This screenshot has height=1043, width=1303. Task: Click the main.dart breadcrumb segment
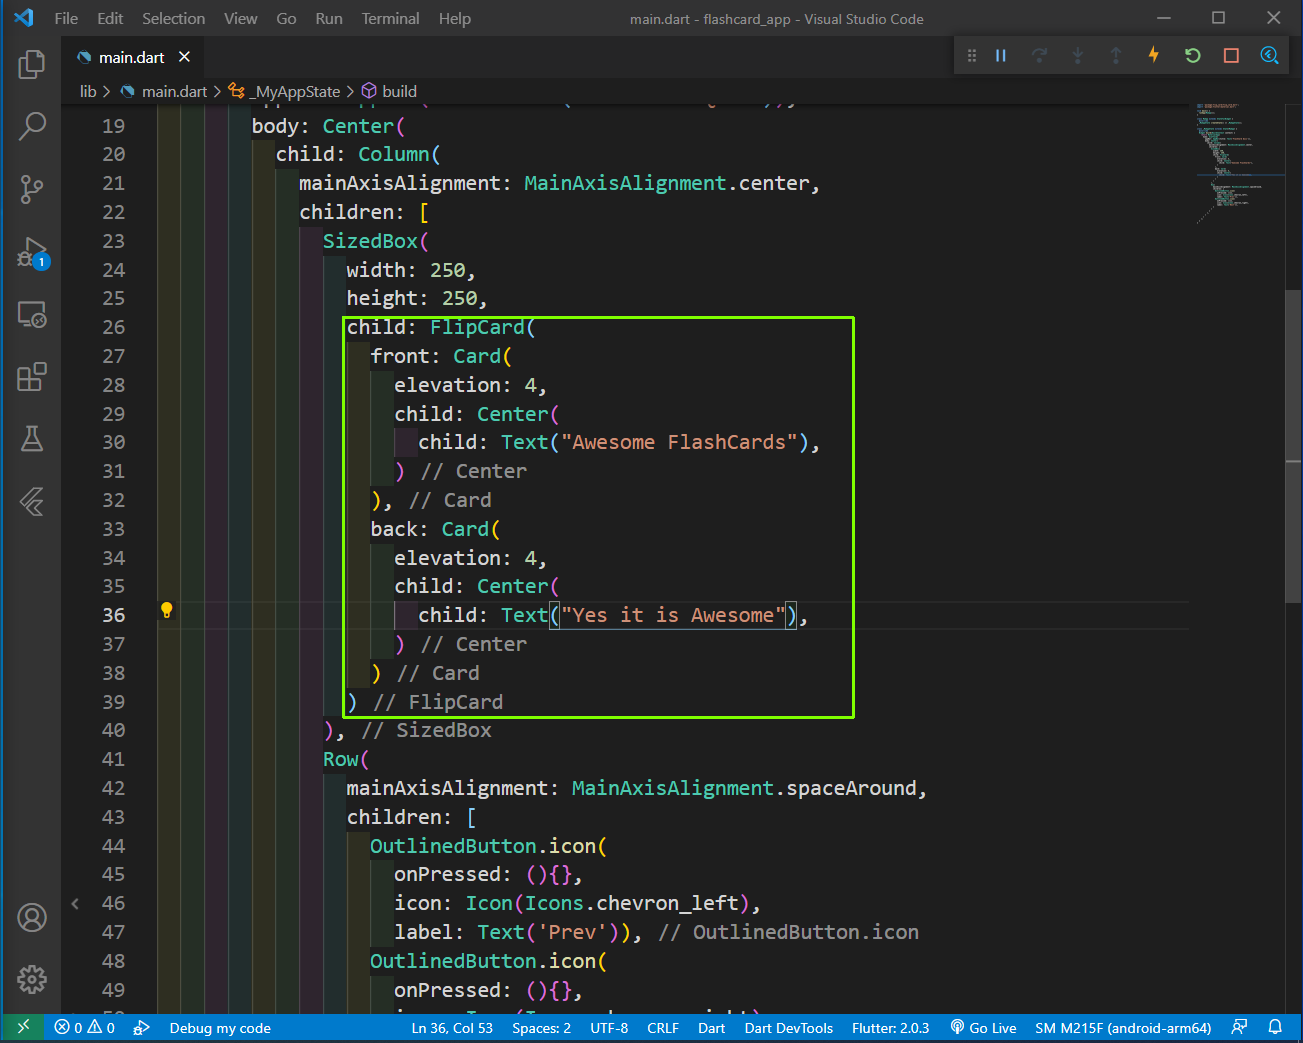point(164,91)
